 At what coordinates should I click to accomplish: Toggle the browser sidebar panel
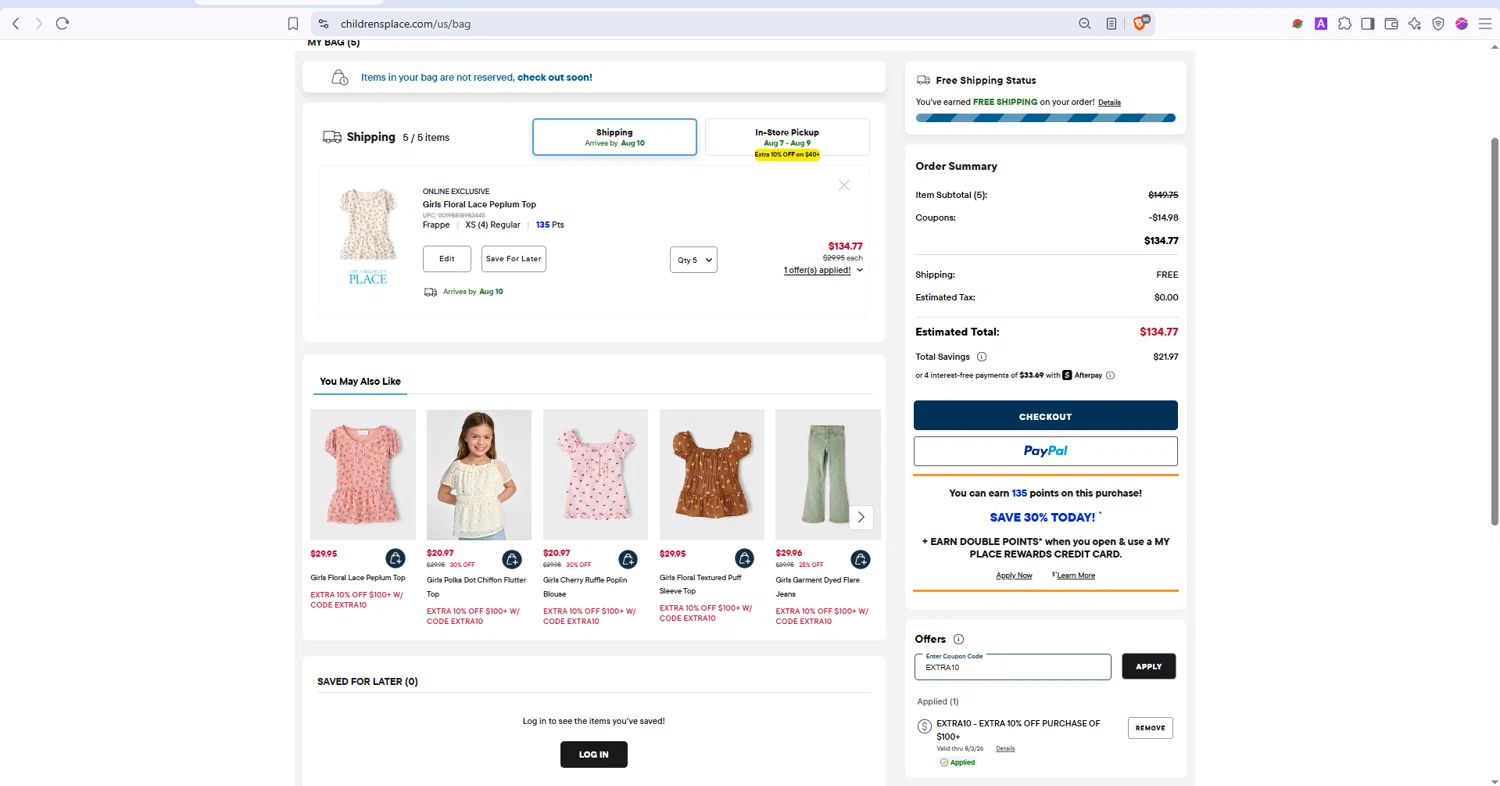[x=1367, y=23]
